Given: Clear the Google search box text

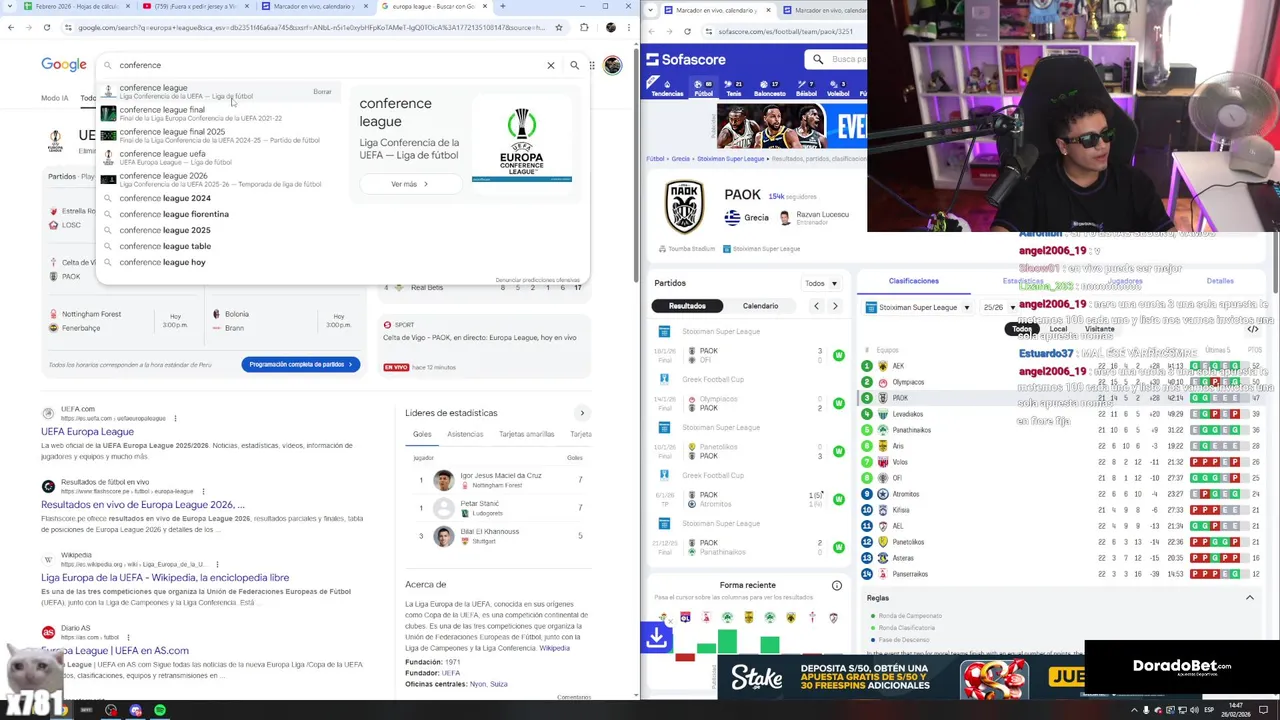Looking at the screenshot, I should point(550,65).
